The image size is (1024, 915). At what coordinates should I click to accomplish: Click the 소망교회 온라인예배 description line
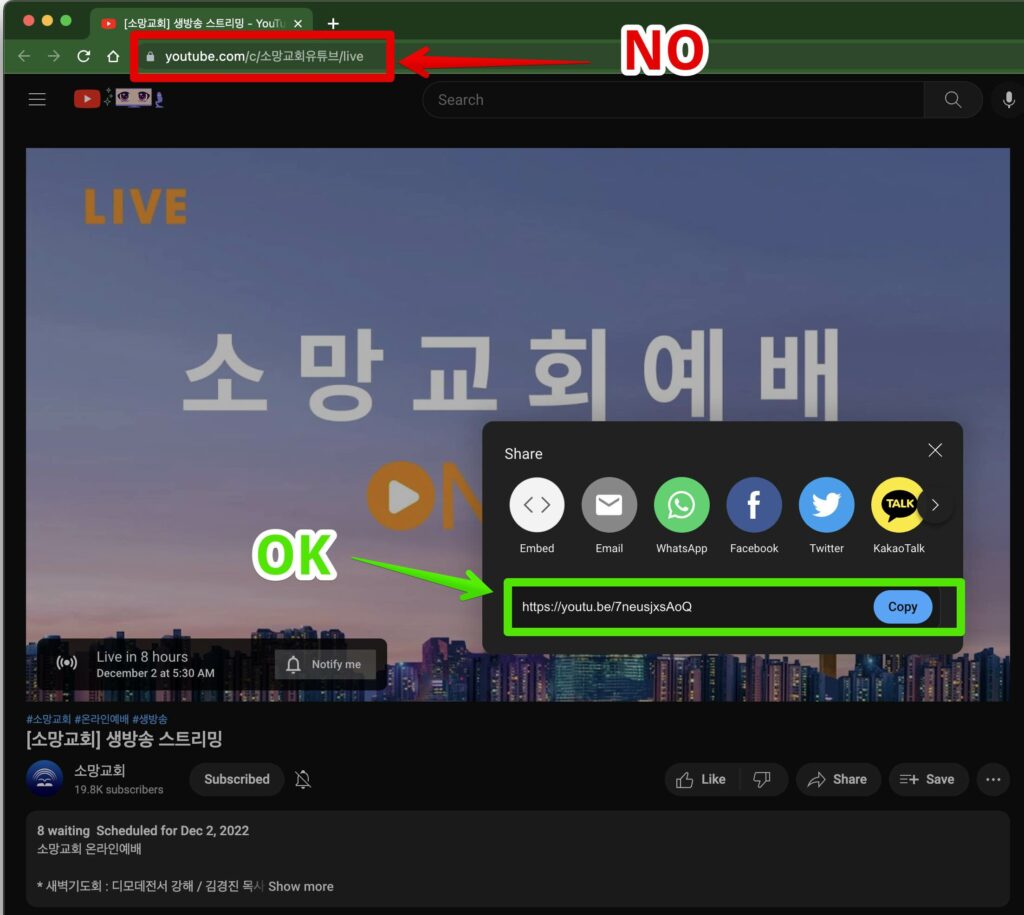[89, 848]
